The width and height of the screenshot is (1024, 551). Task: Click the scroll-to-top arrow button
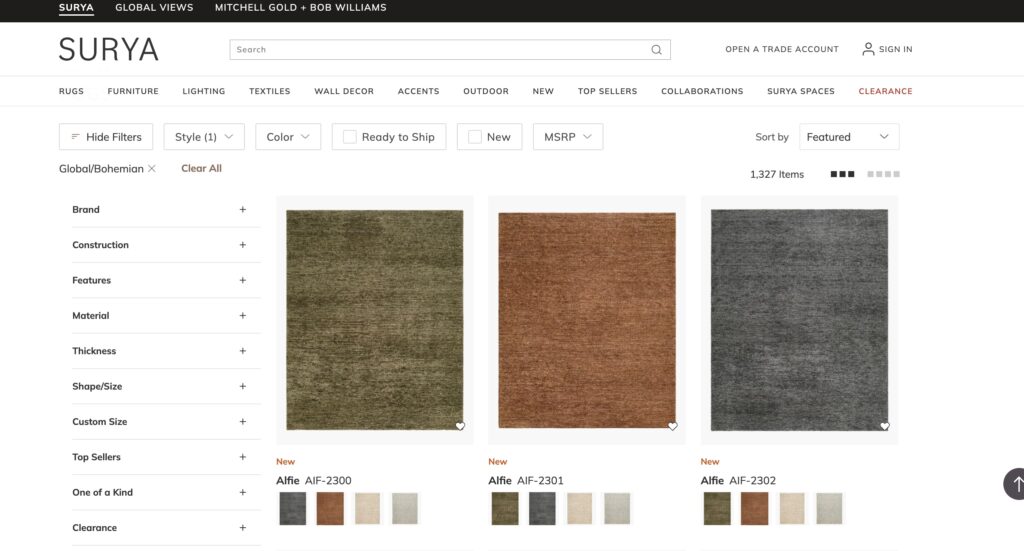tap(1014, 484)
